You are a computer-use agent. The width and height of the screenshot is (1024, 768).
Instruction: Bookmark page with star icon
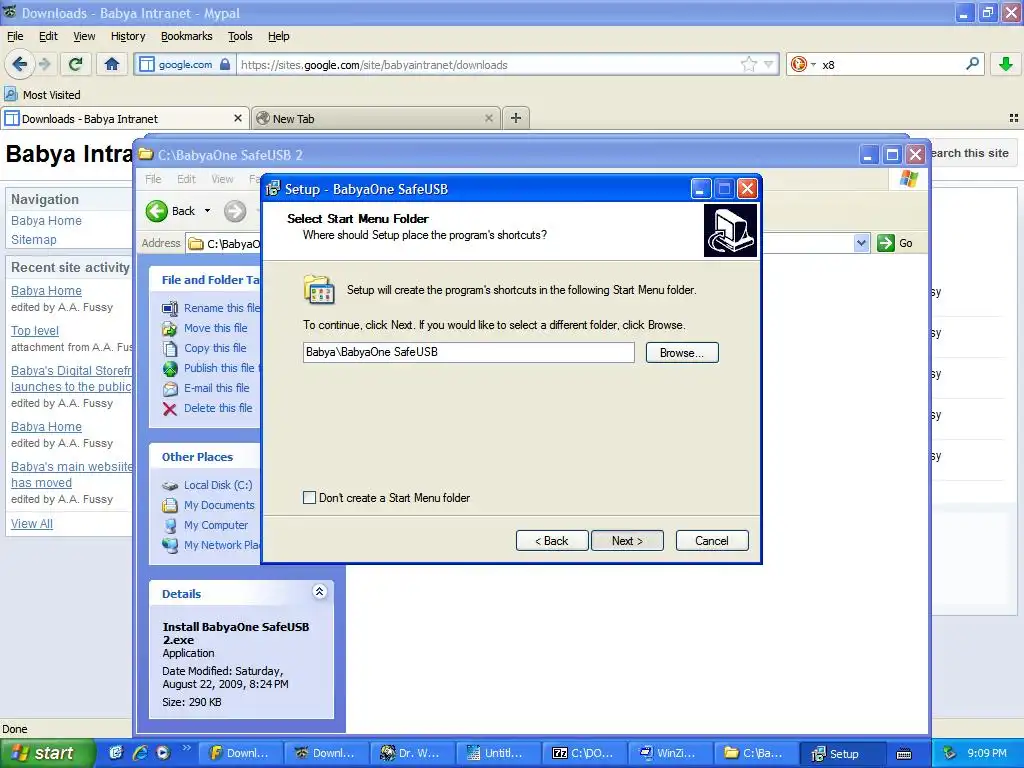click(748, 64)
